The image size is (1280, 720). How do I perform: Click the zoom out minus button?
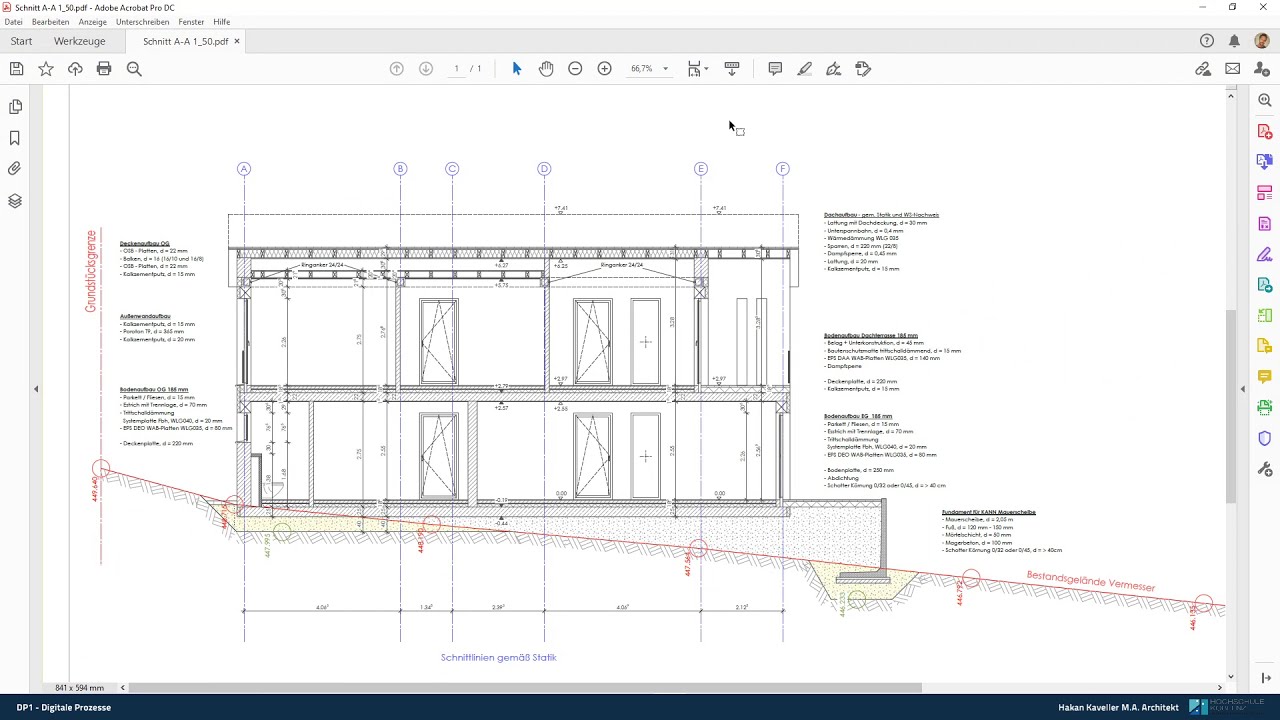tap(575, 69)
